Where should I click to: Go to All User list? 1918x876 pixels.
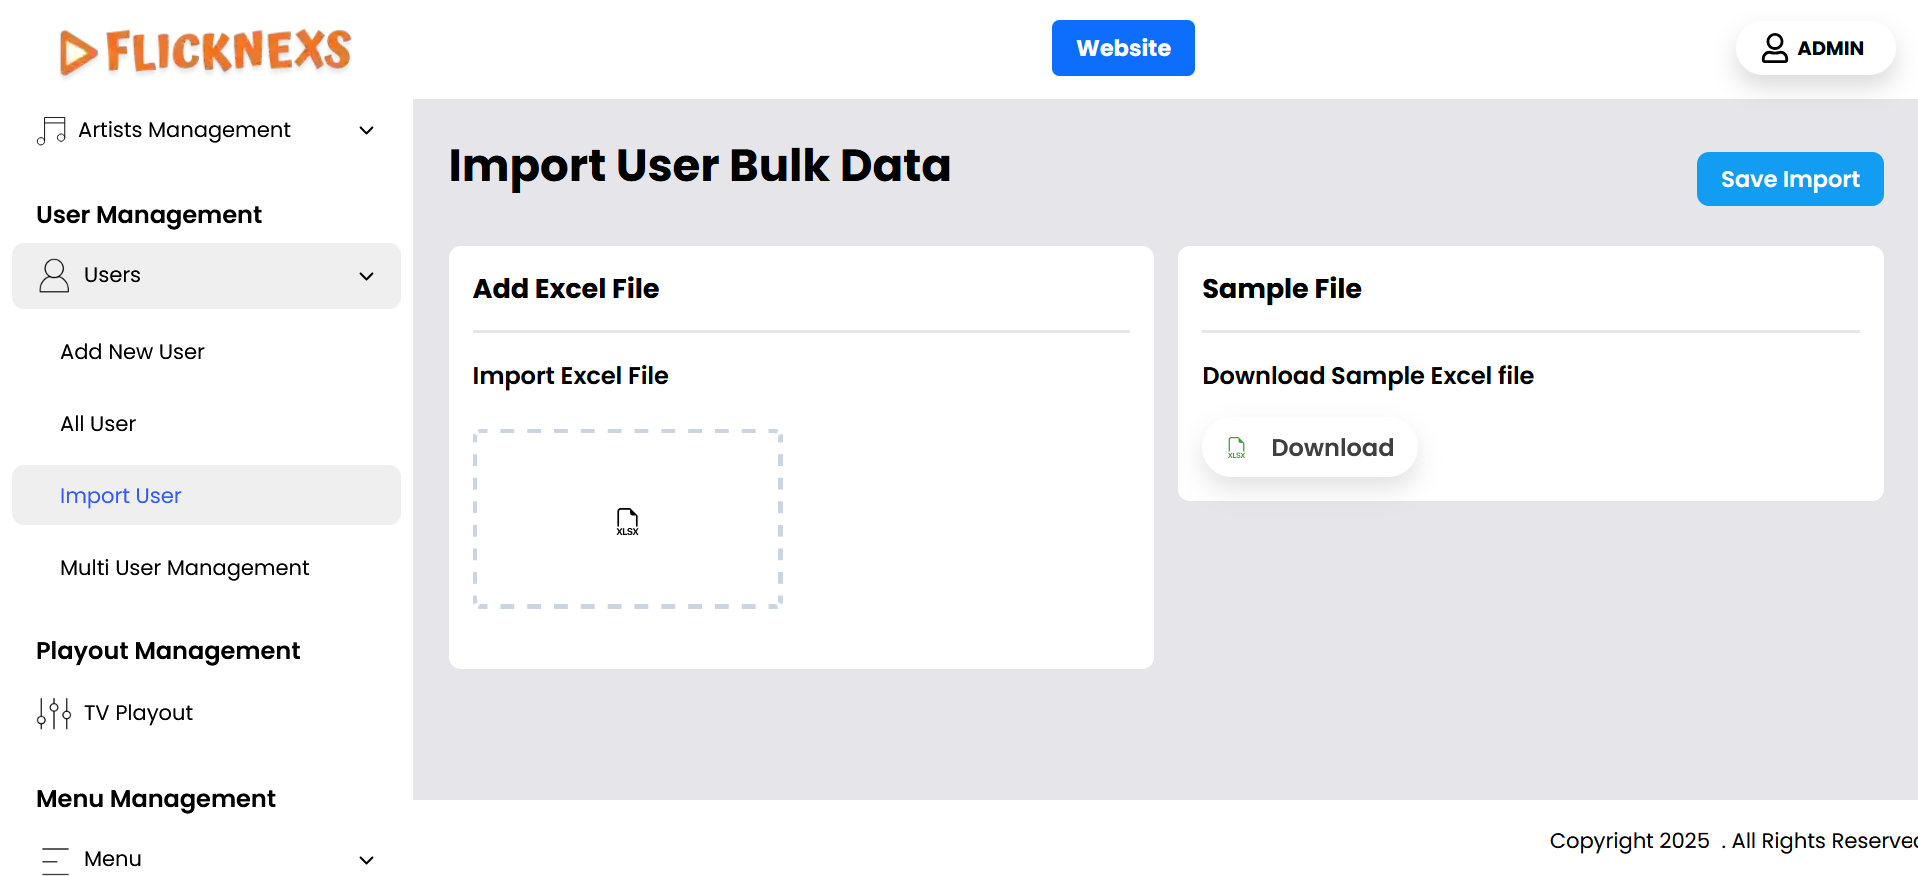[98, 424]
